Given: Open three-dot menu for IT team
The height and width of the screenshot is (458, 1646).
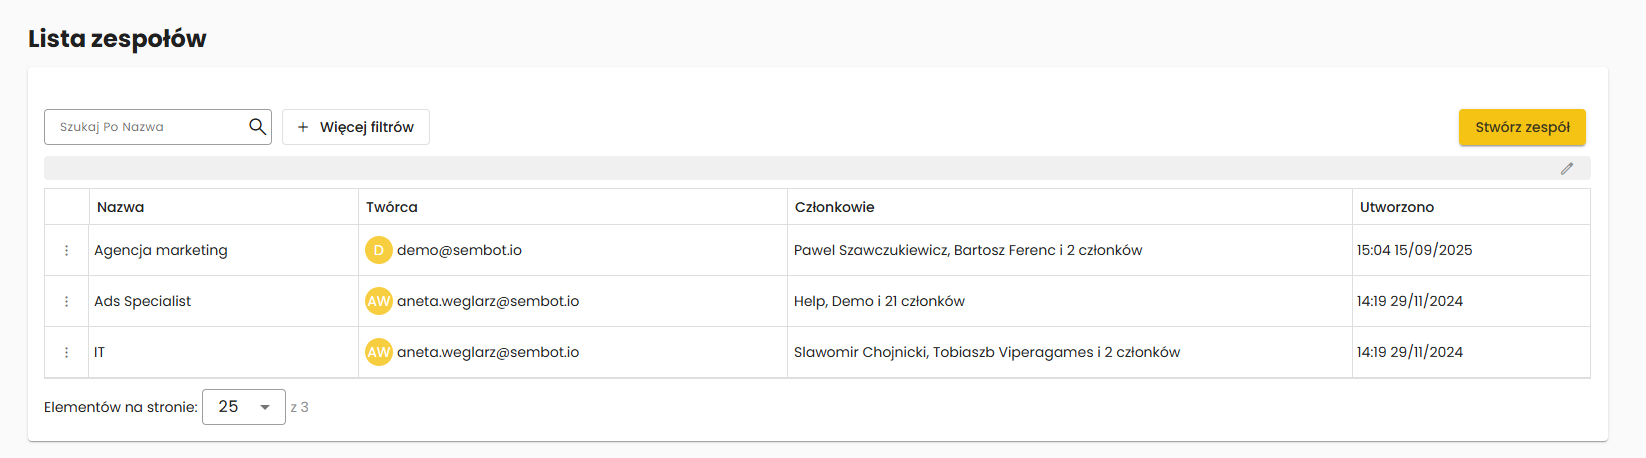Looking at the screenshot, I should [x=67, y=353].
